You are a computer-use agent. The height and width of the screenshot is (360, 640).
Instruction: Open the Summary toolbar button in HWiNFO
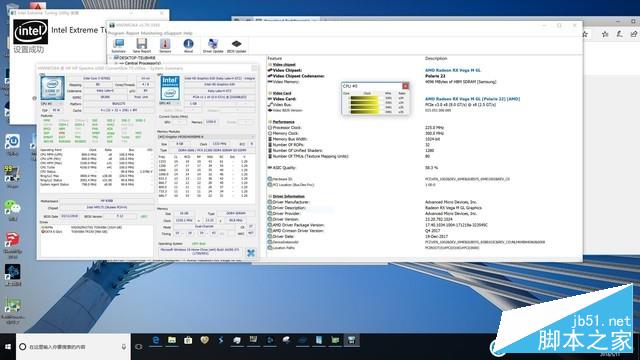coord(119,45)
